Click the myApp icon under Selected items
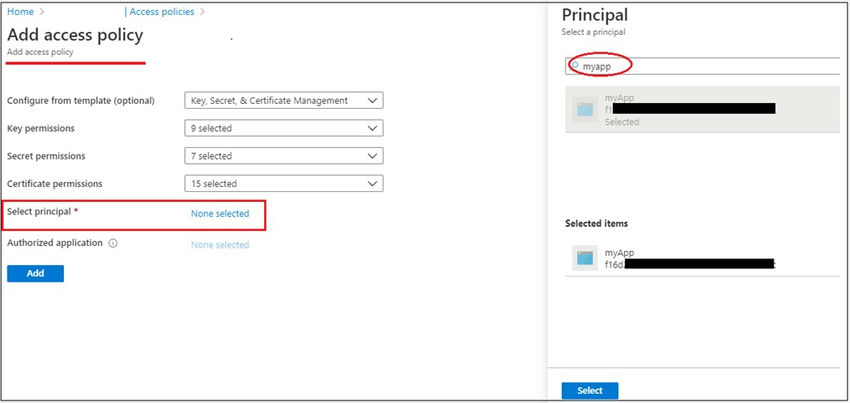Screen dimensions: 850x403 tap(585, 258)
